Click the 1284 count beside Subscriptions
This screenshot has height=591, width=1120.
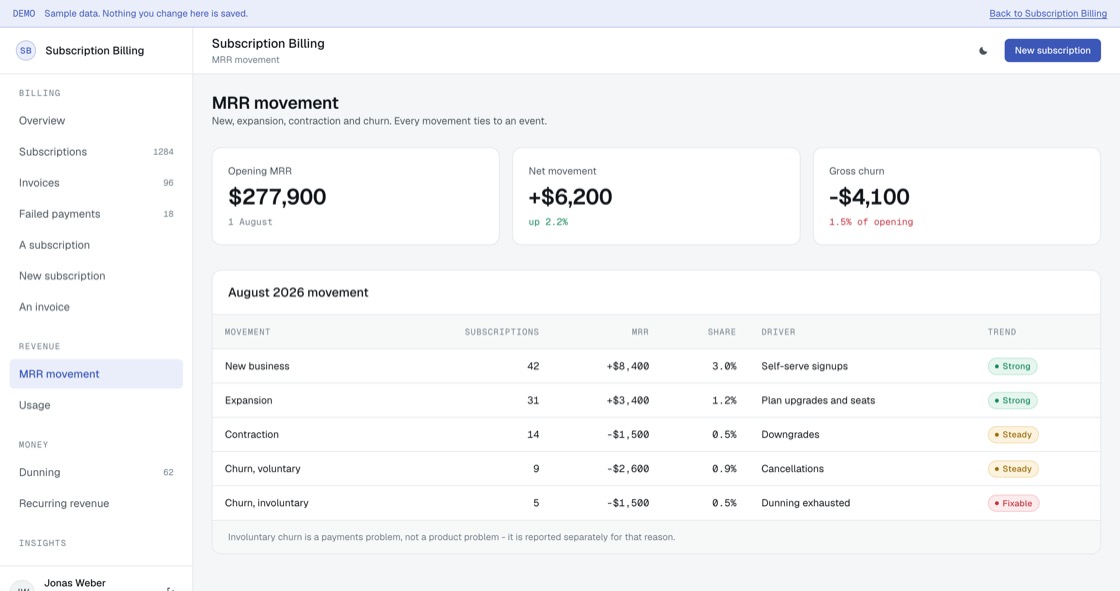[x=163, y=152]
